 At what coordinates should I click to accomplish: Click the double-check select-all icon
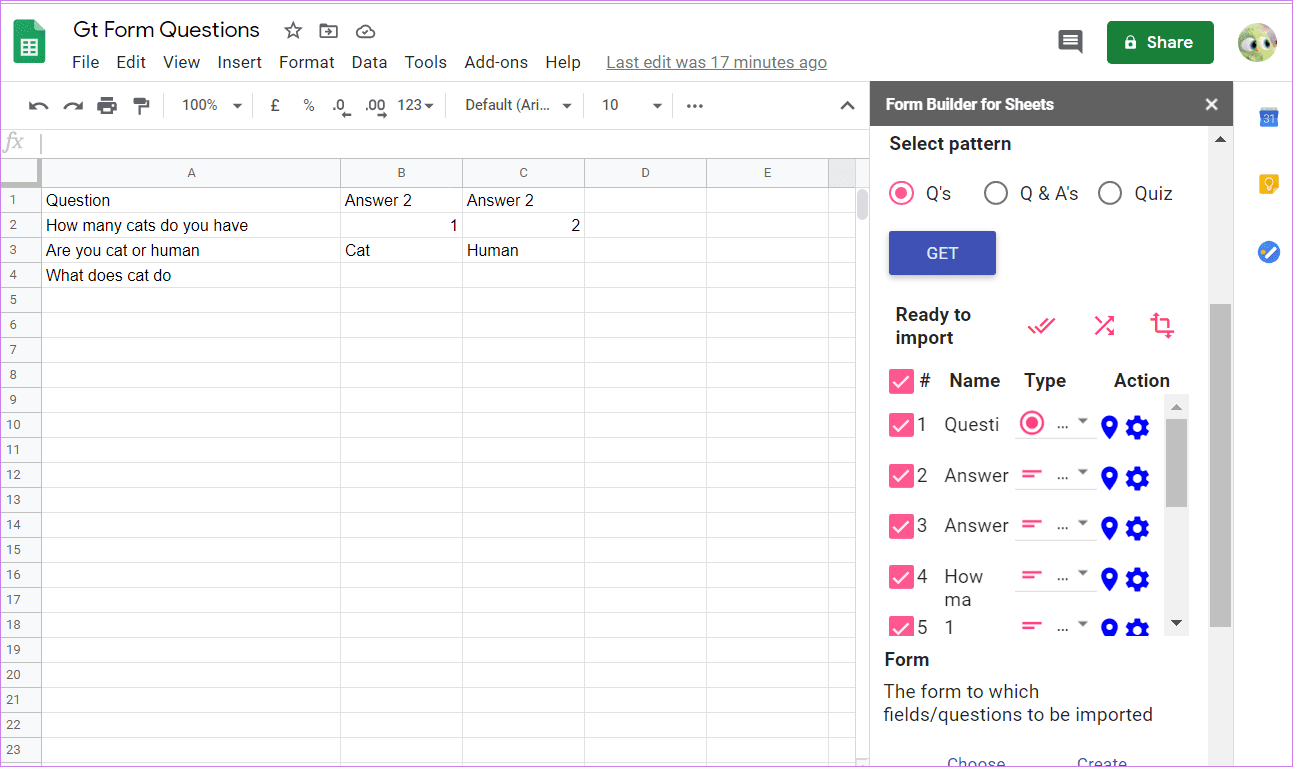coord(1042,325)
